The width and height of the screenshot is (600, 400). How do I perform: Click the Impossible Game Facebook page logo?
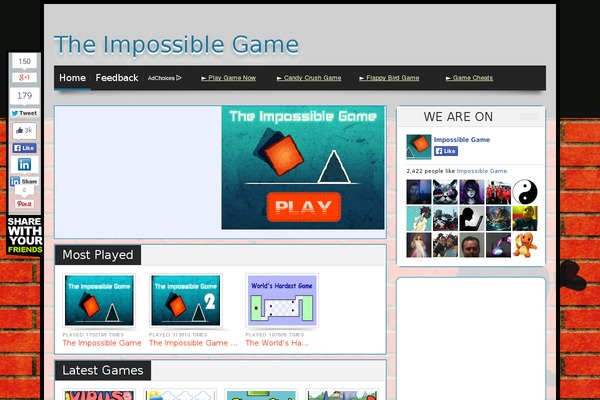pyautogui.click(x=419, y=147)
